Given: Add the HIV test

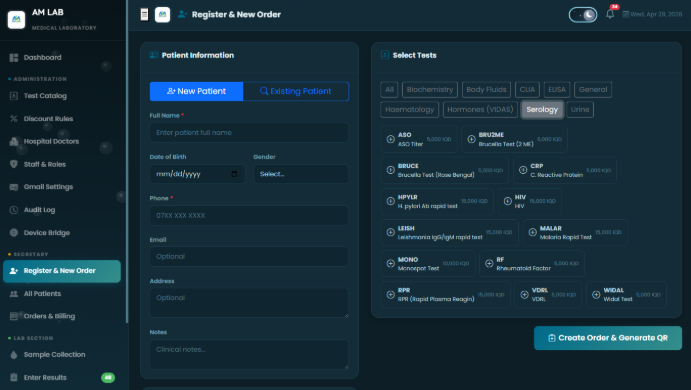Looking at the screenshot, I should click(x=530, y=201).
